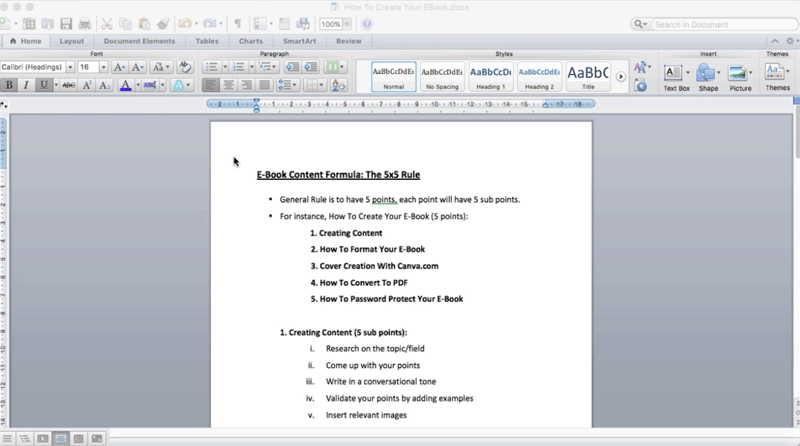Click the Picture insert icon
800x446 pixels.
point(740,75)
